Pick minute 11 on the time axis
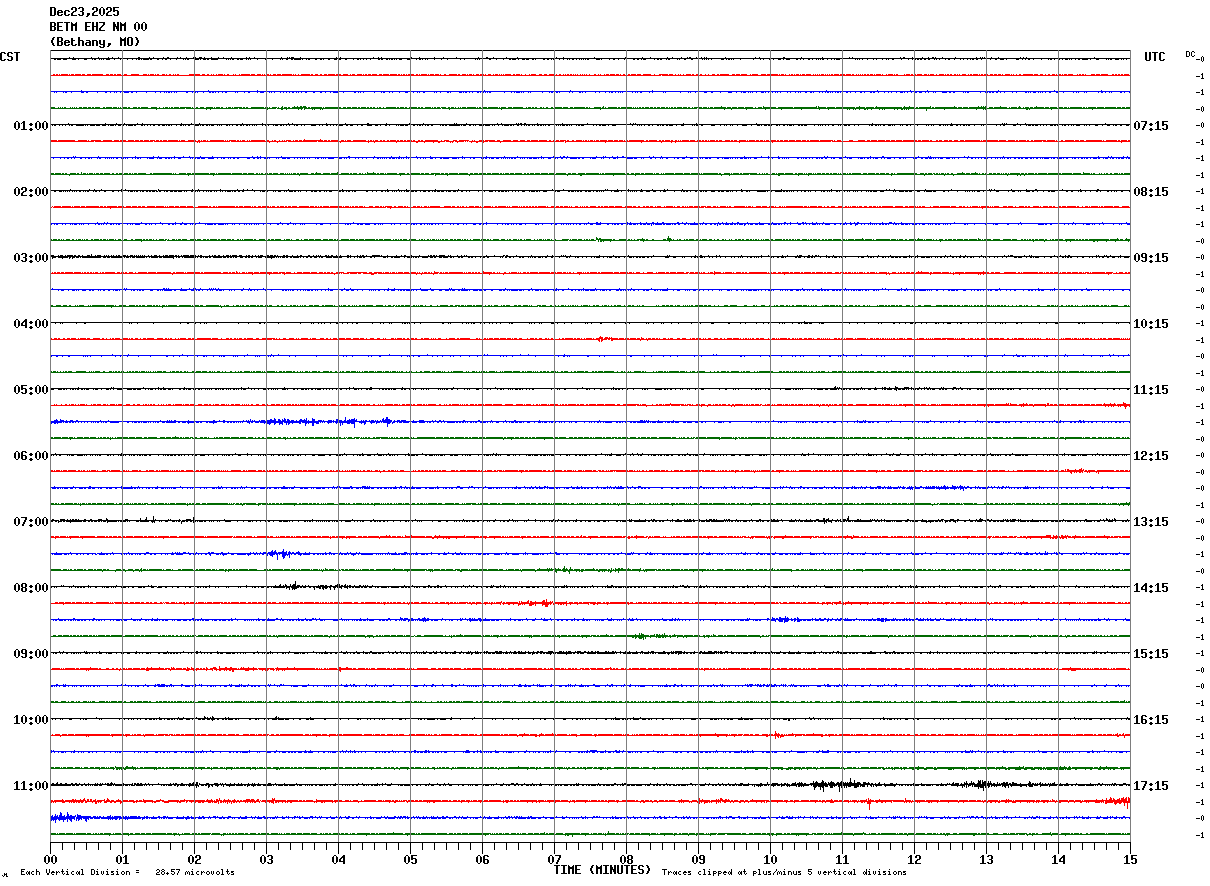The width and height of the screenshot is (1210, 886). tap(842, 859)
